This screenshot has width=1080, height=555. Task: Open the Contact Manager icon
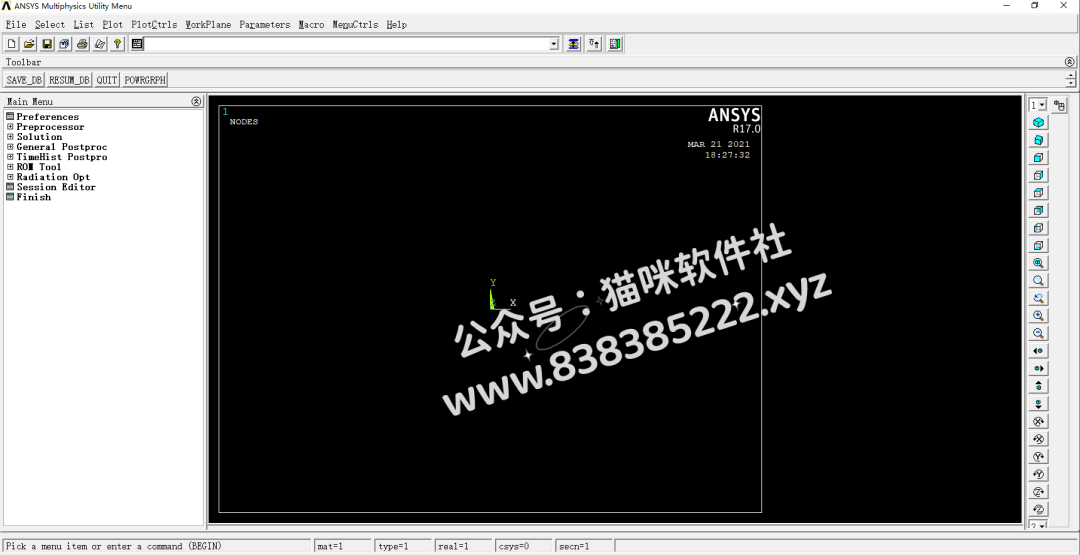point(616,44)
